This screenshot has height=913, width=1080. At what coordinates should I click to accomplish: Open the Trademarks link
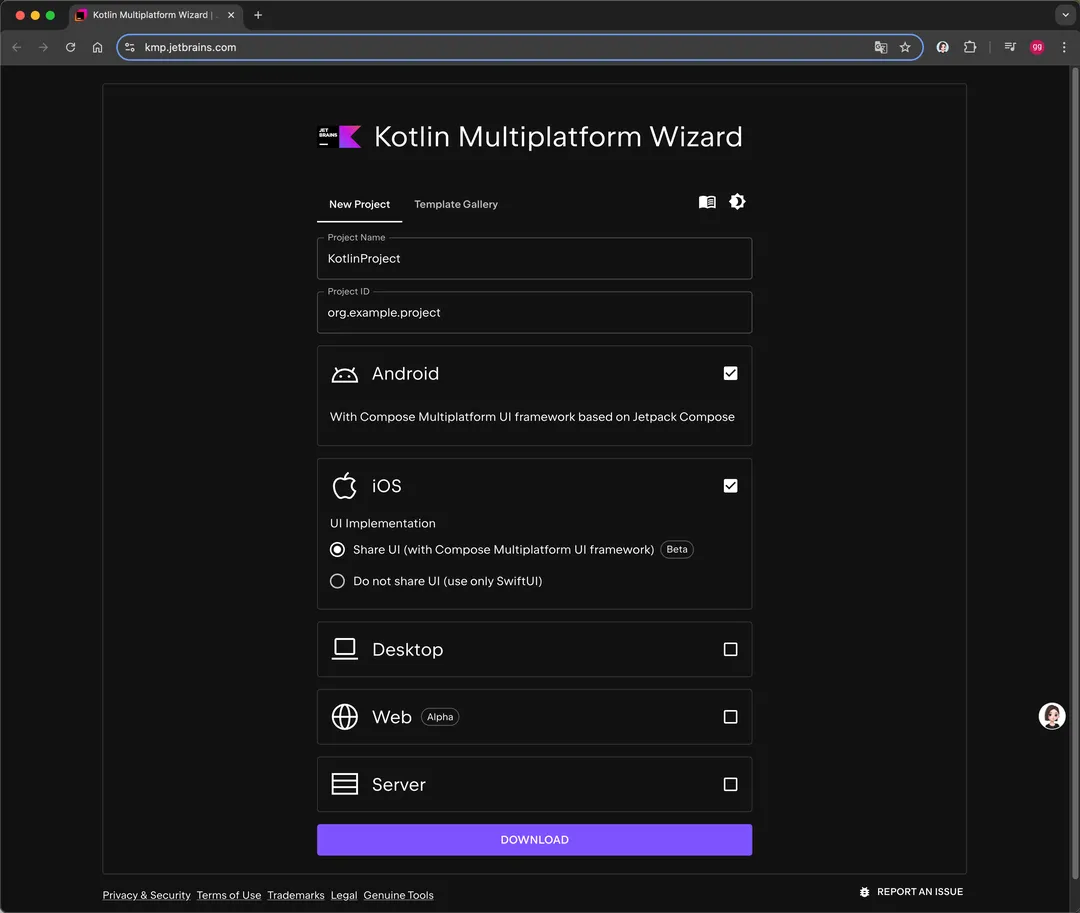pyautogui.click(x=295, y=895)
